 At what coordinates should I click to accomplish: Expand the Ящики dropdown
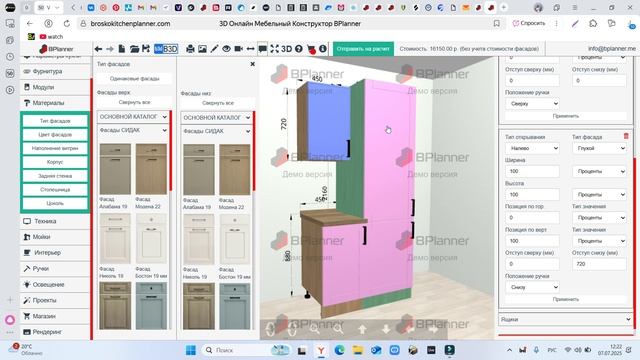[565, 320]
